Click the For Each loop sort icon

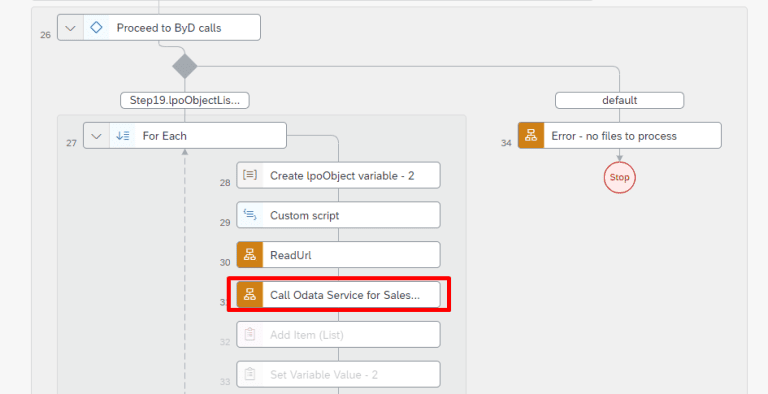[x=122, y=136]
